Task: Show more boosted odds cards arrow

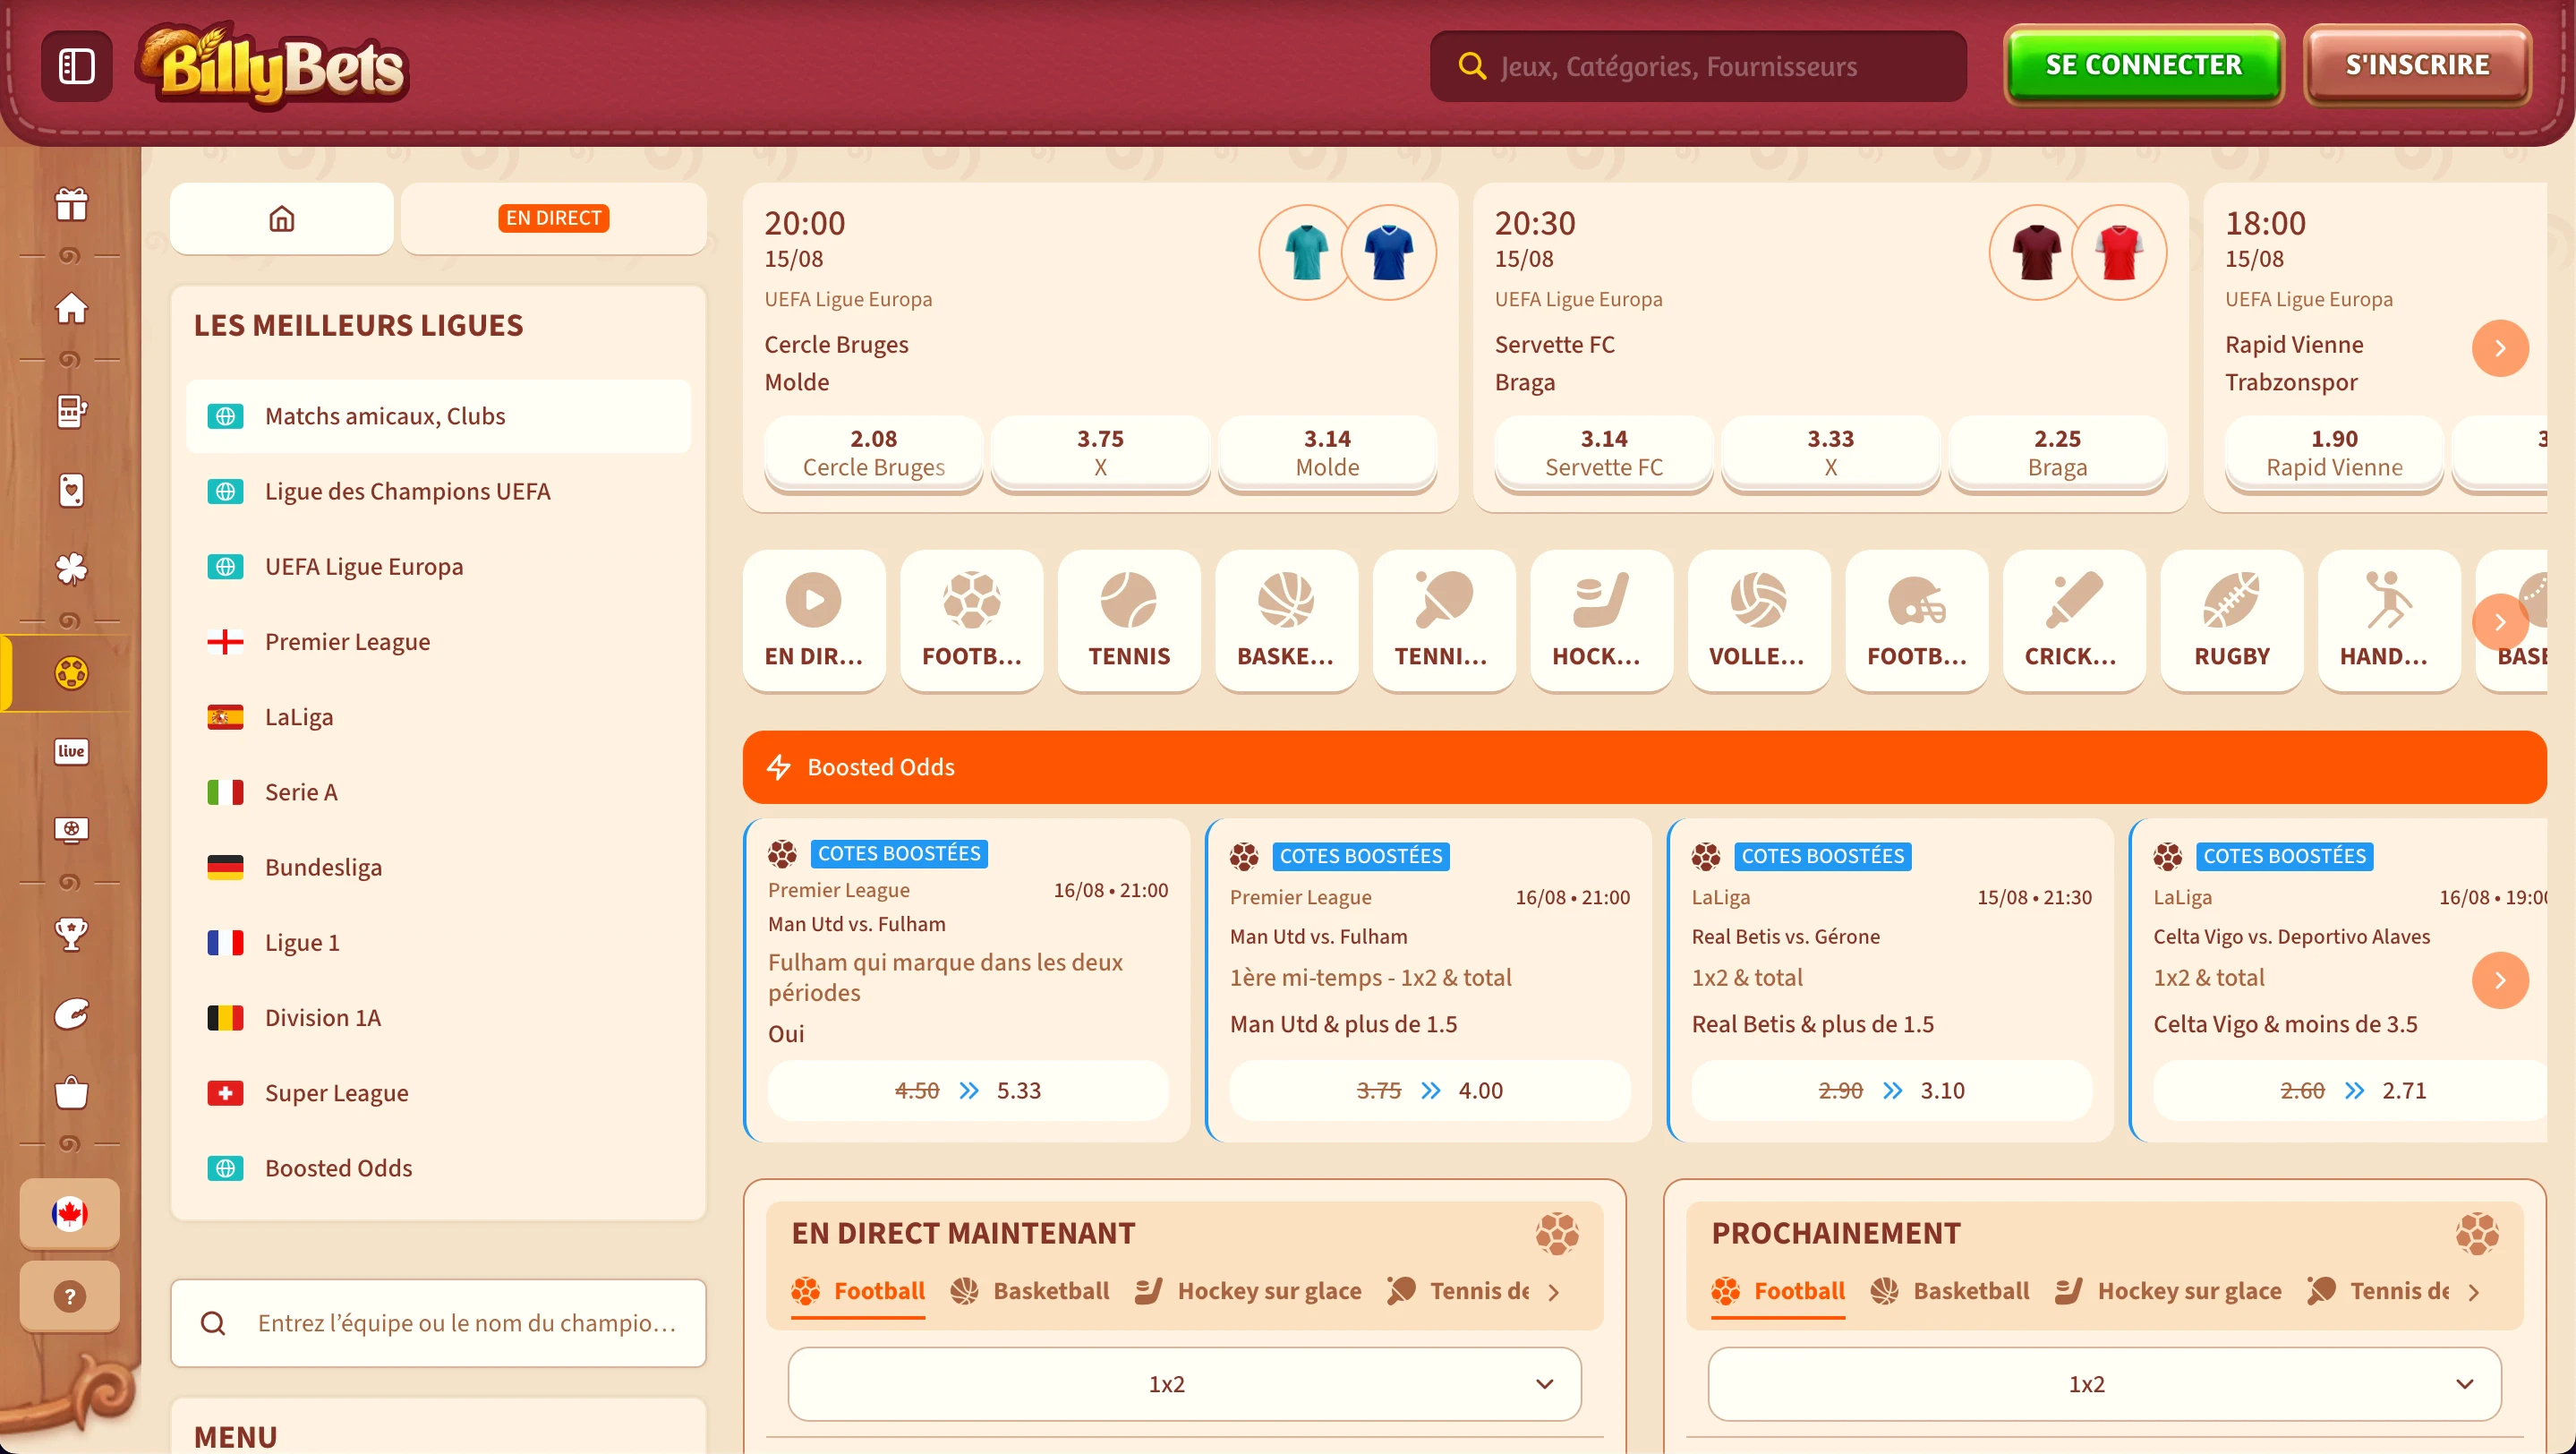Action: tap(2500, 980)
